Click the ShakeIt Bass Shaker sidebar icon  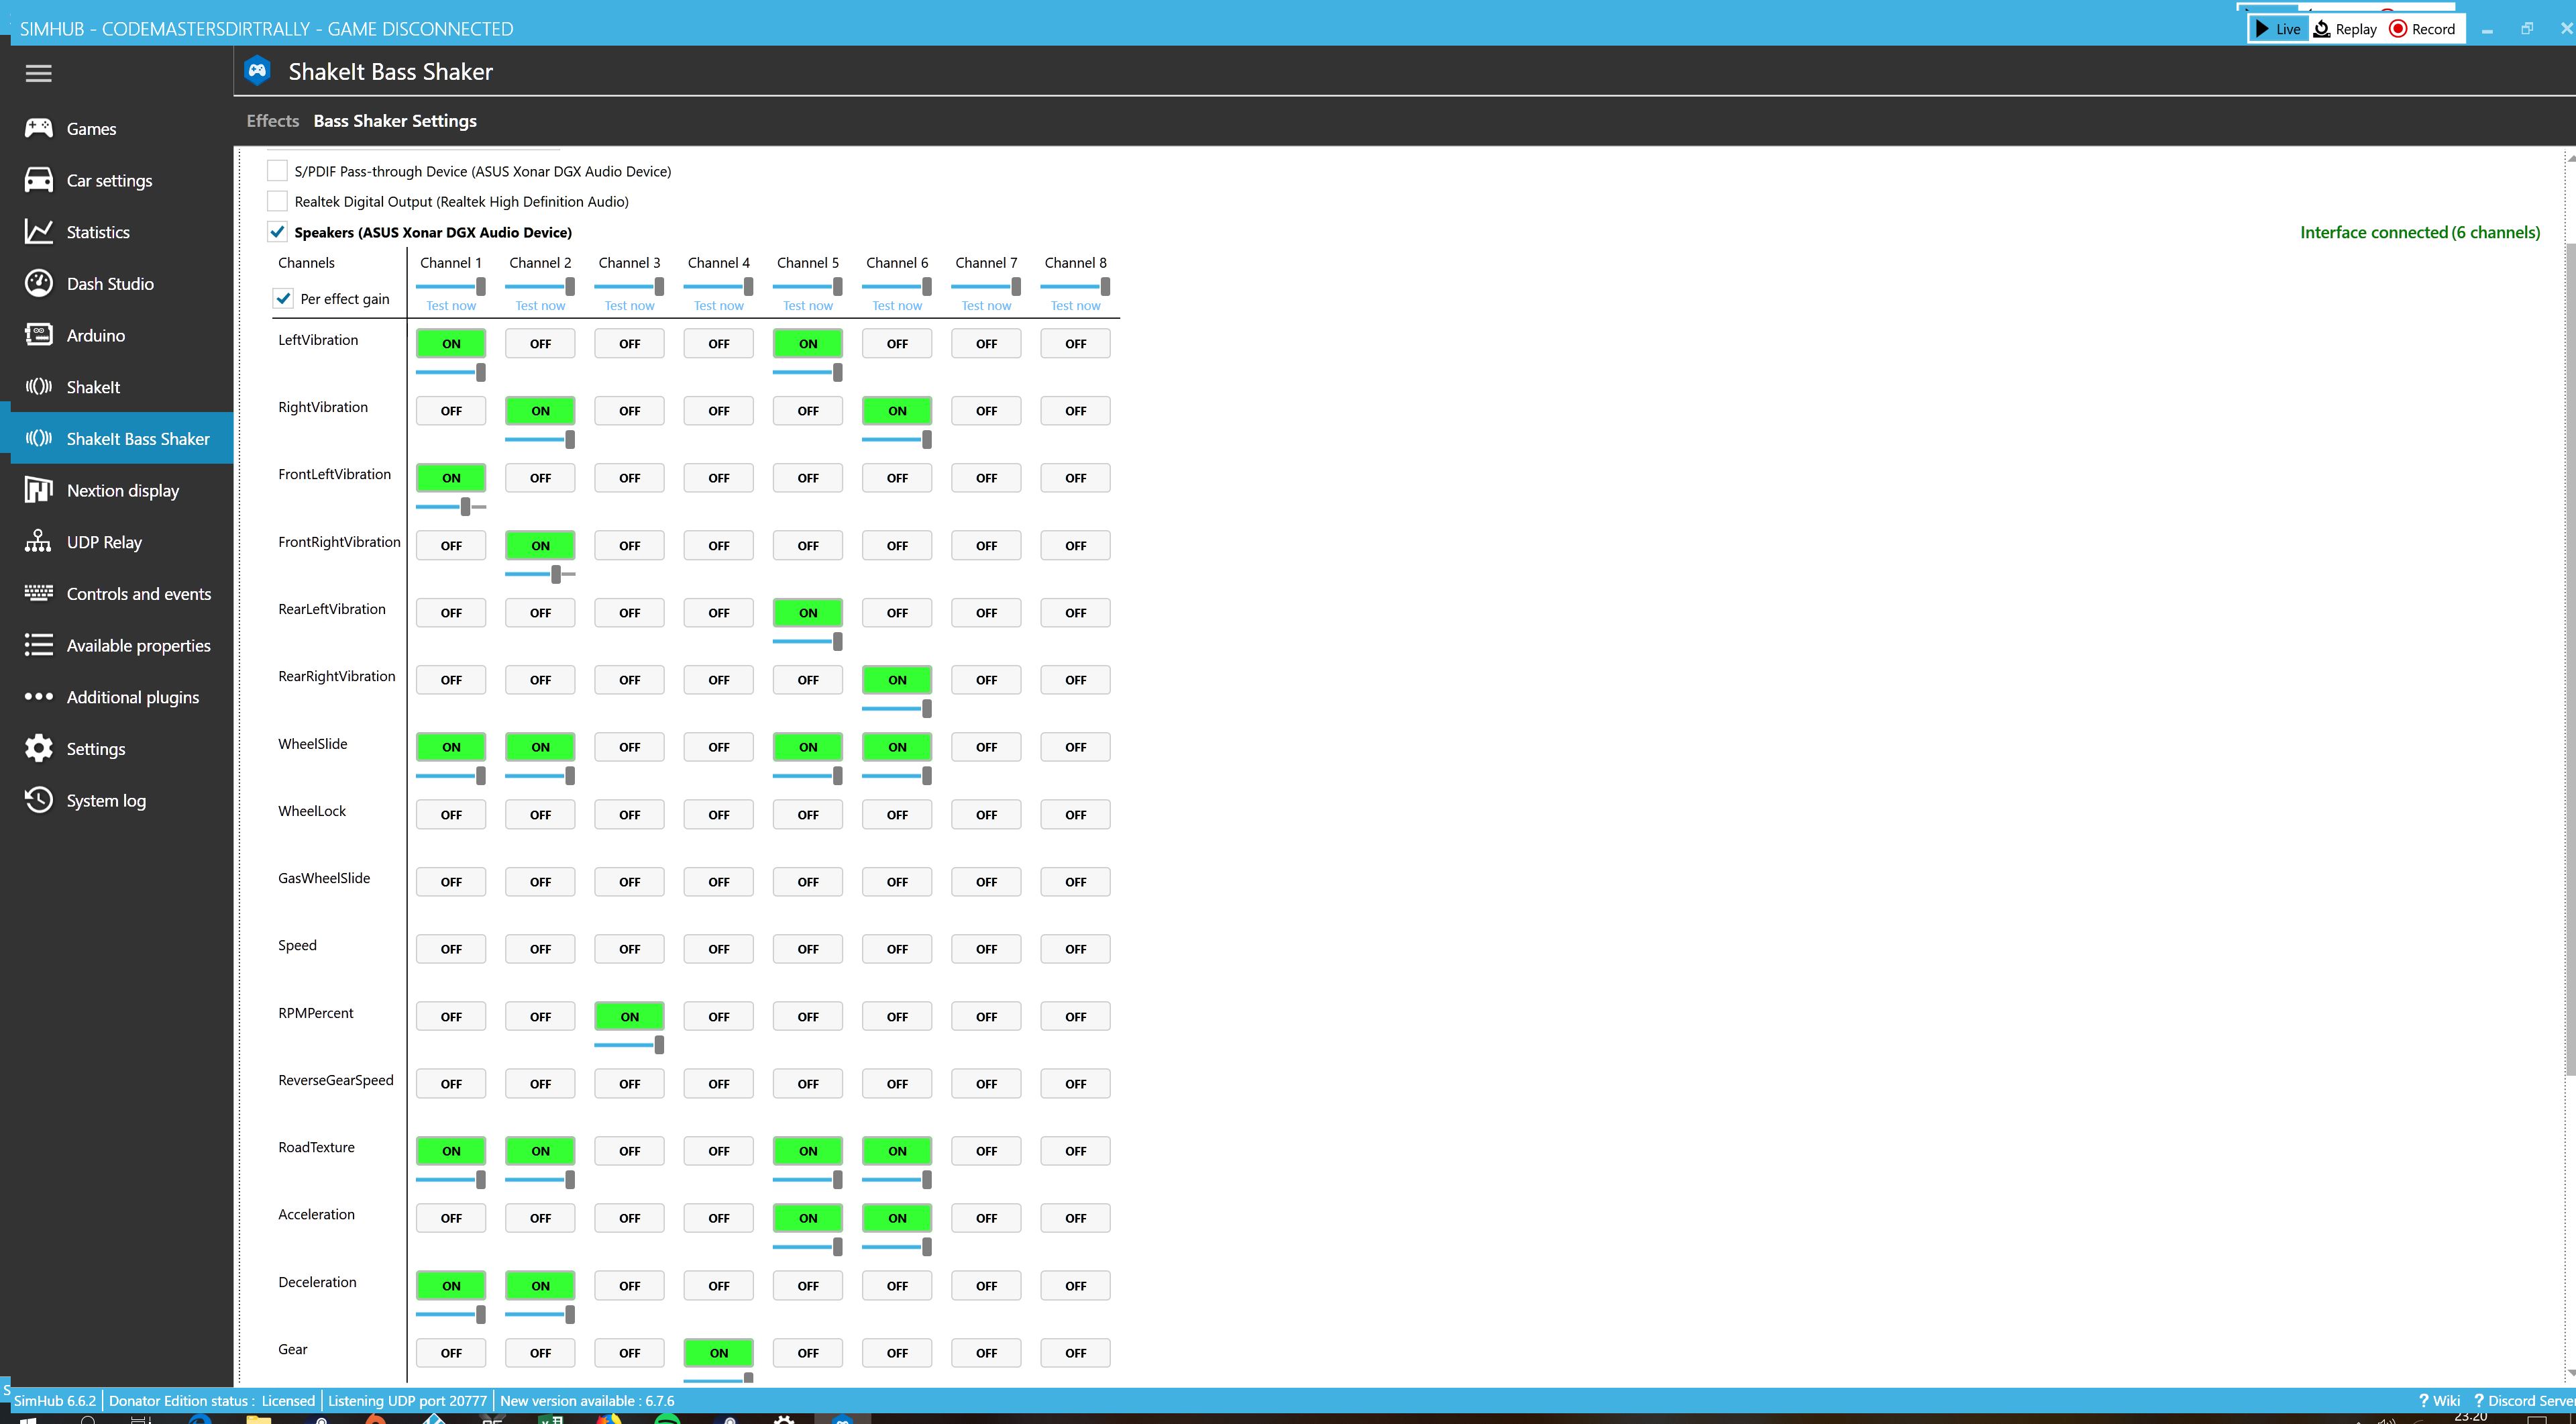37,437
